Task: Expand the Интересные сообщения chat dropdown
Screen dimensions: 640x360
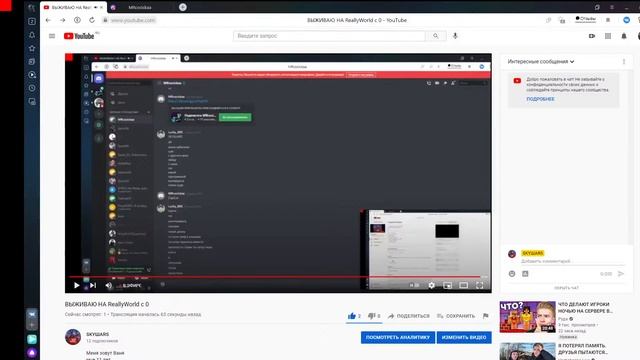Action: 541,62
